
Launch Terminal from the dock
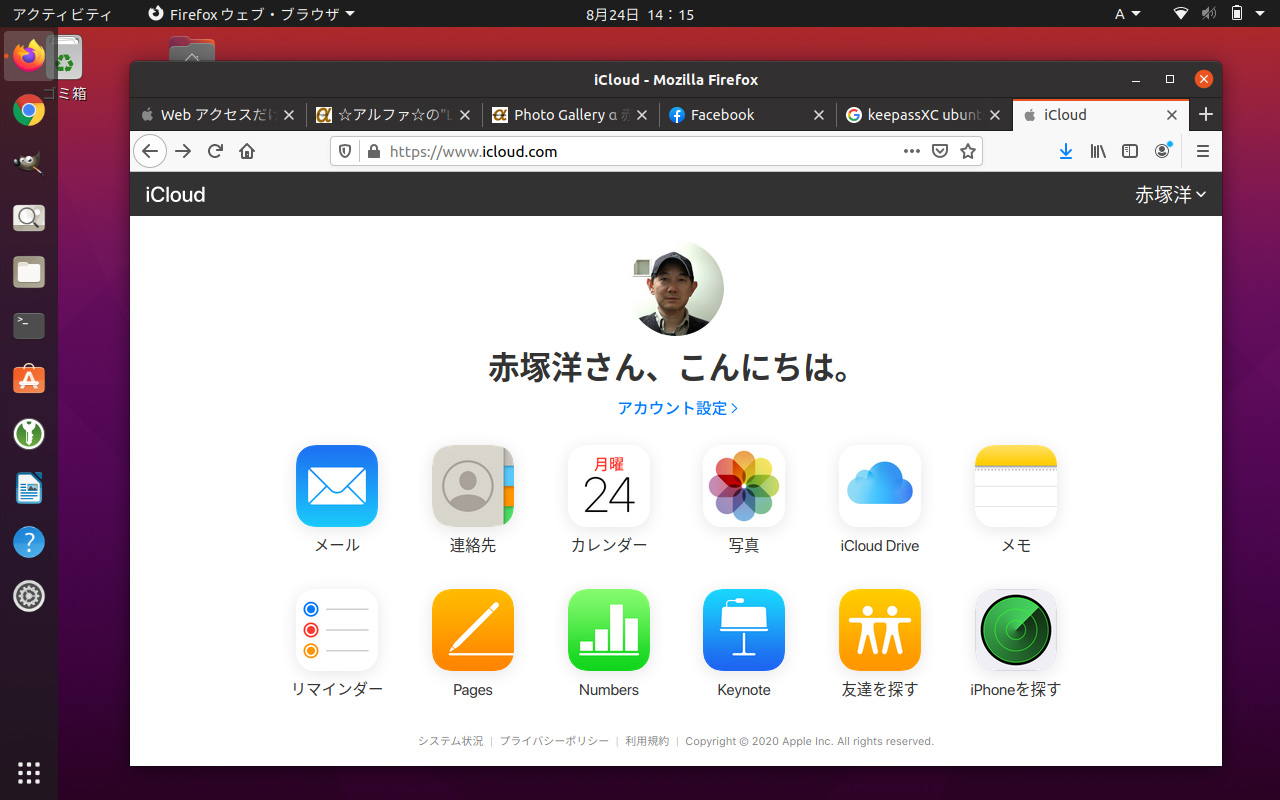(29, 325)
